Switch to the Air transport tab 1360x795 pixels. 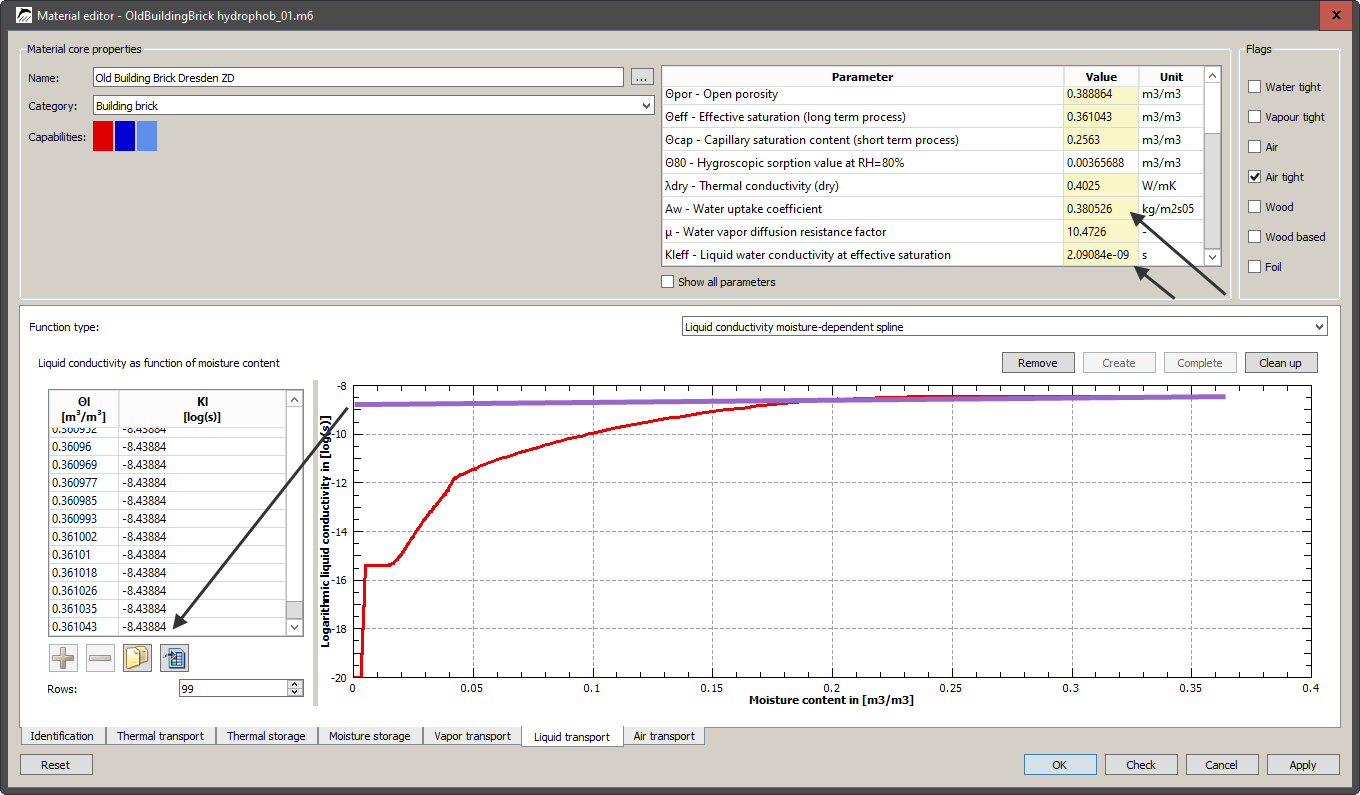tap(664, 736)
